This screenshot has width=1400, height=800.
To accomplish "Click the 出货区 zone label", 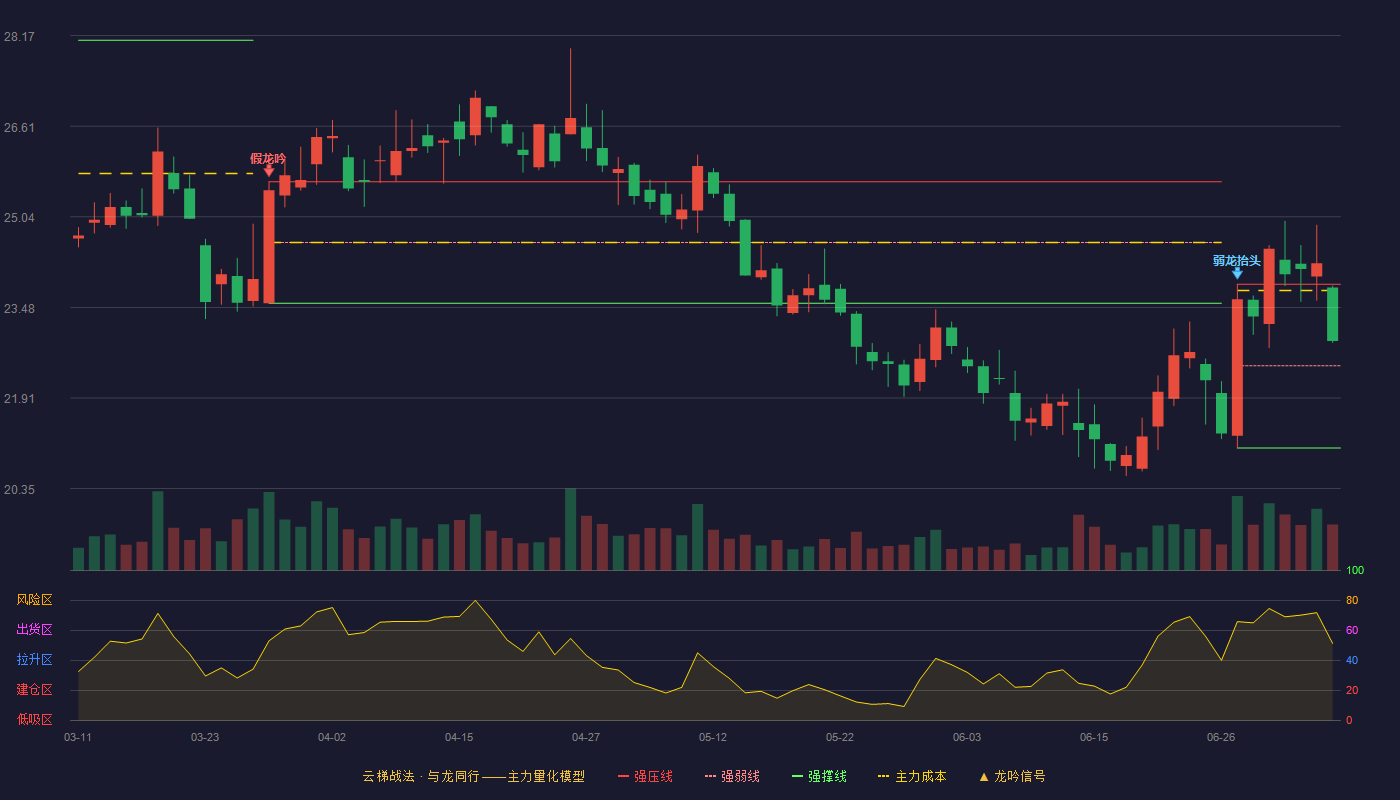I will coord(34,630).
